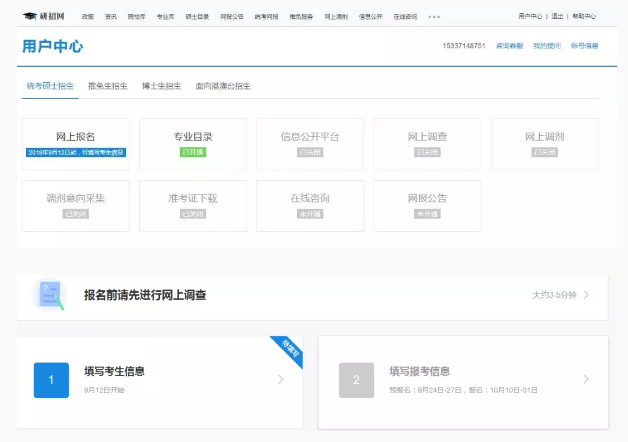This screenshot has height=442, width=628.
Task: Switch to the 面向港澳台招生 tab
Action: 223,86
